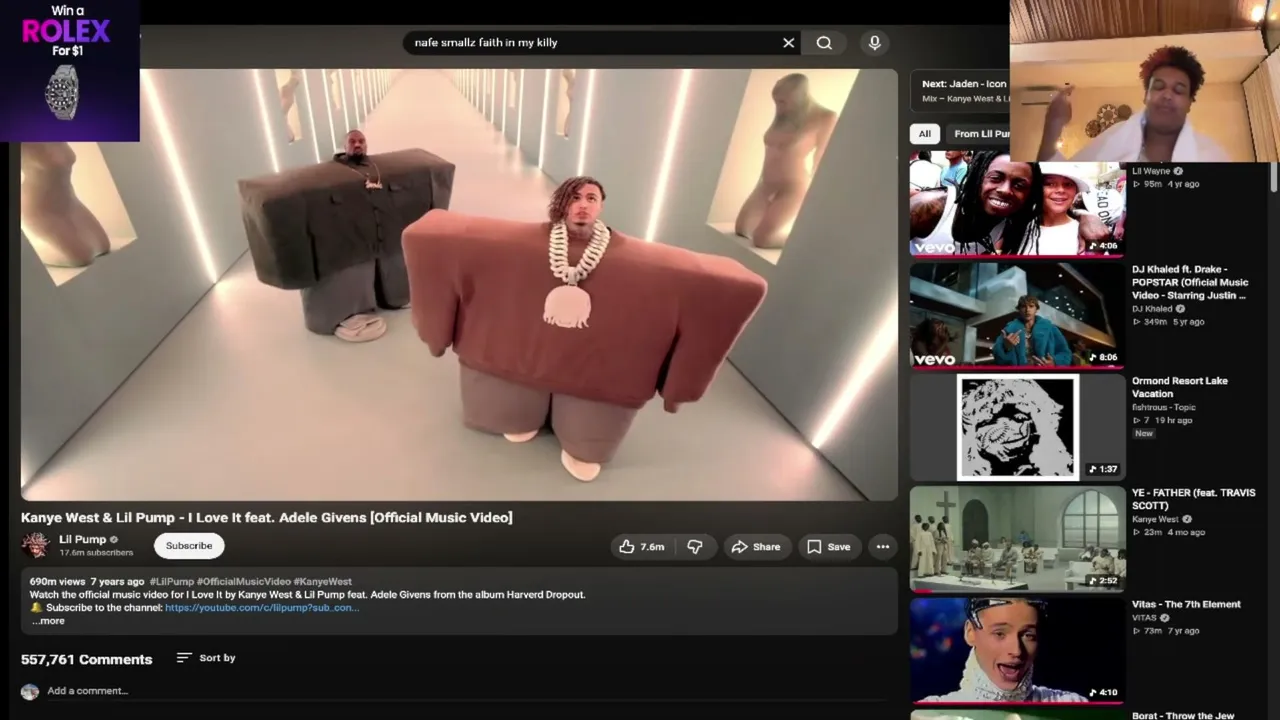Open the Lil Pump channel name link
Screen dimensions: 1280x720
pos(82,540)
